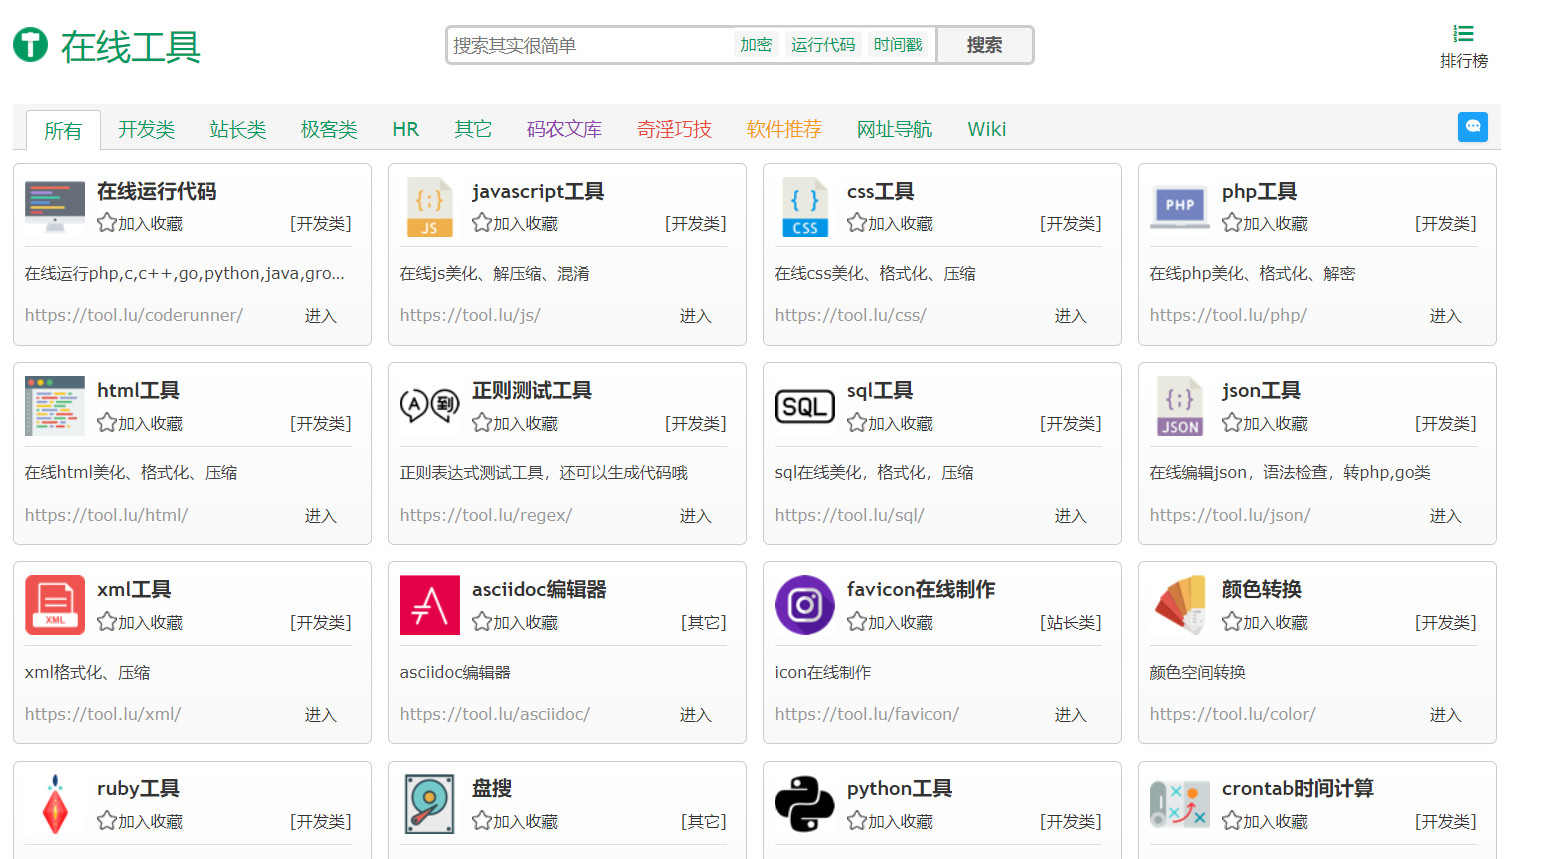
Task: Open the 在线工具 logo icon
Action: (30, 45)
